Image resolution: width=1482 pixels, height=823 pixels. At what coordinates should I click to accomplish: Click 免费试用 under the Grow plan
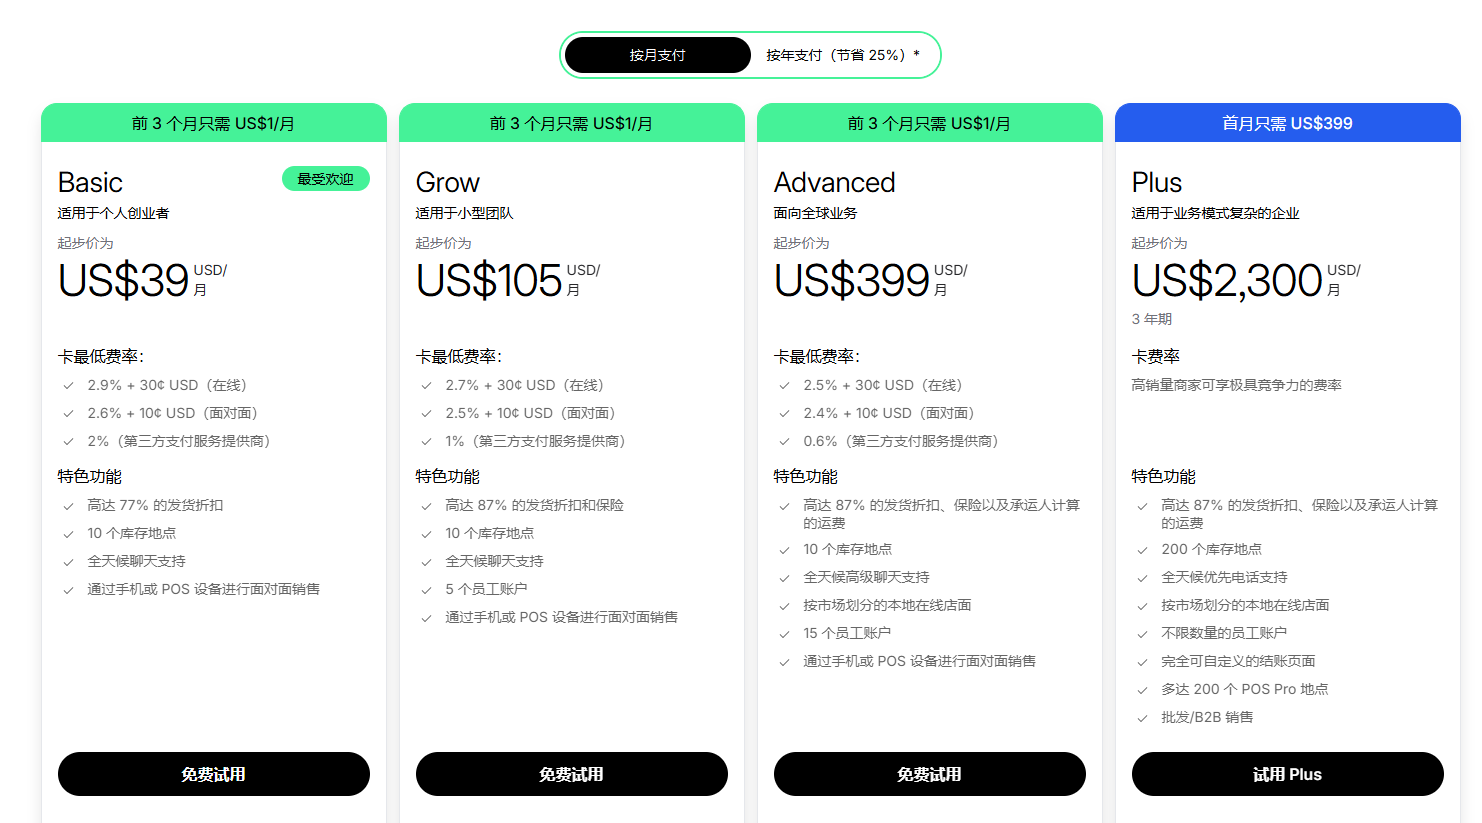coord(571,773)
